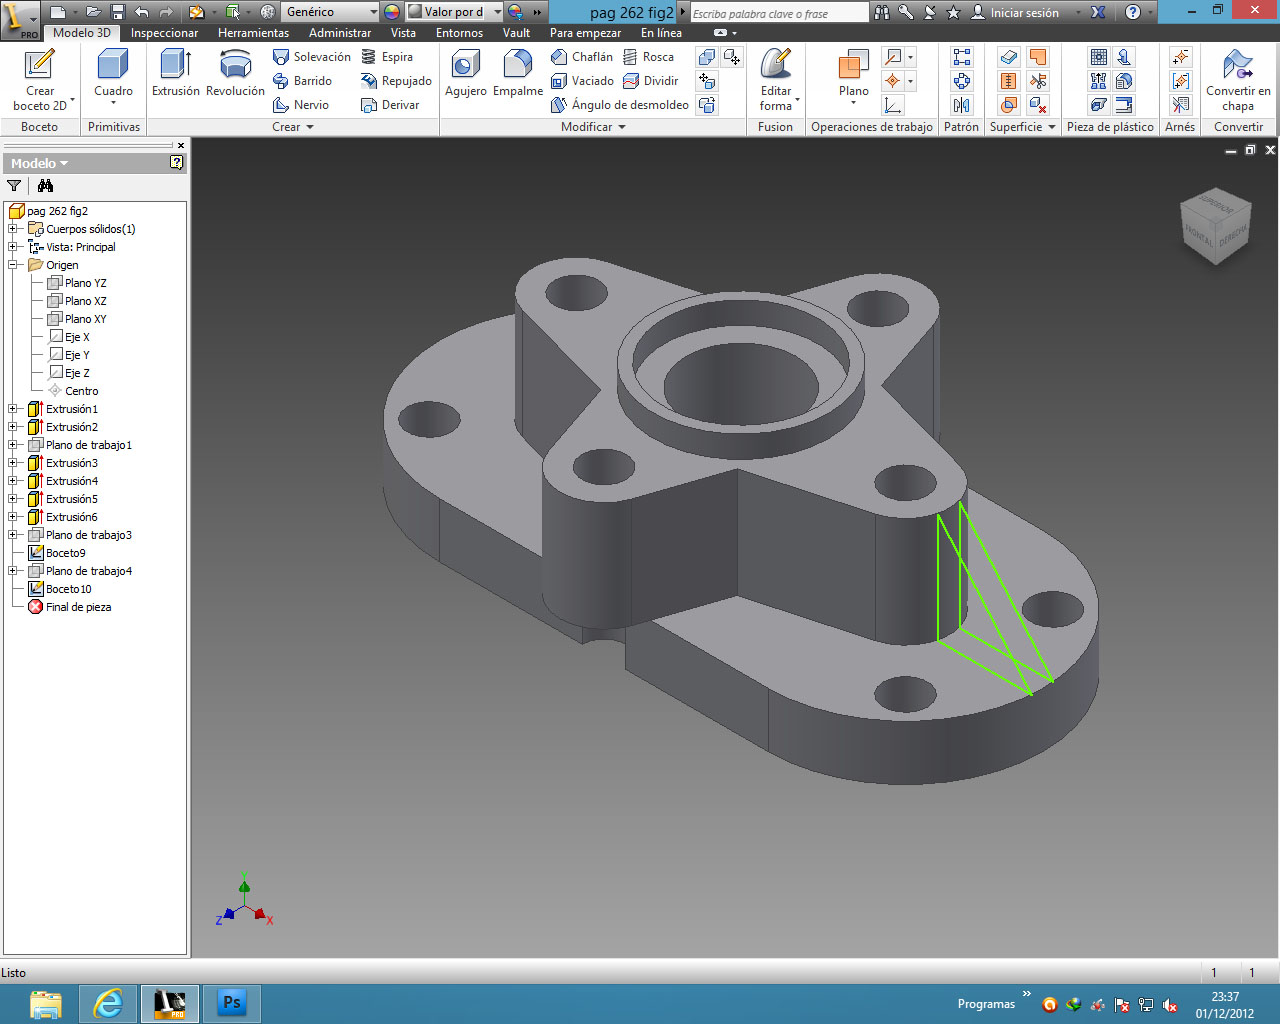Undo the last action from quick access toolbar

pos(142,12)
